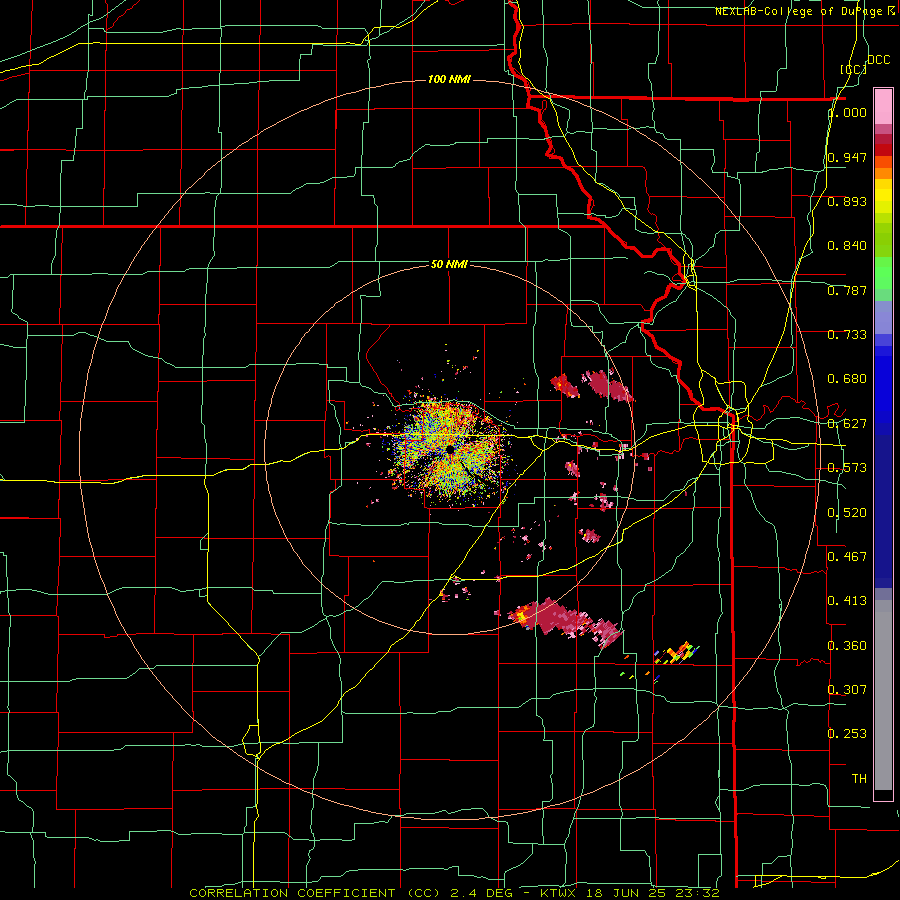
Task: Click the 0.787 color scale value
Action: 847,290
